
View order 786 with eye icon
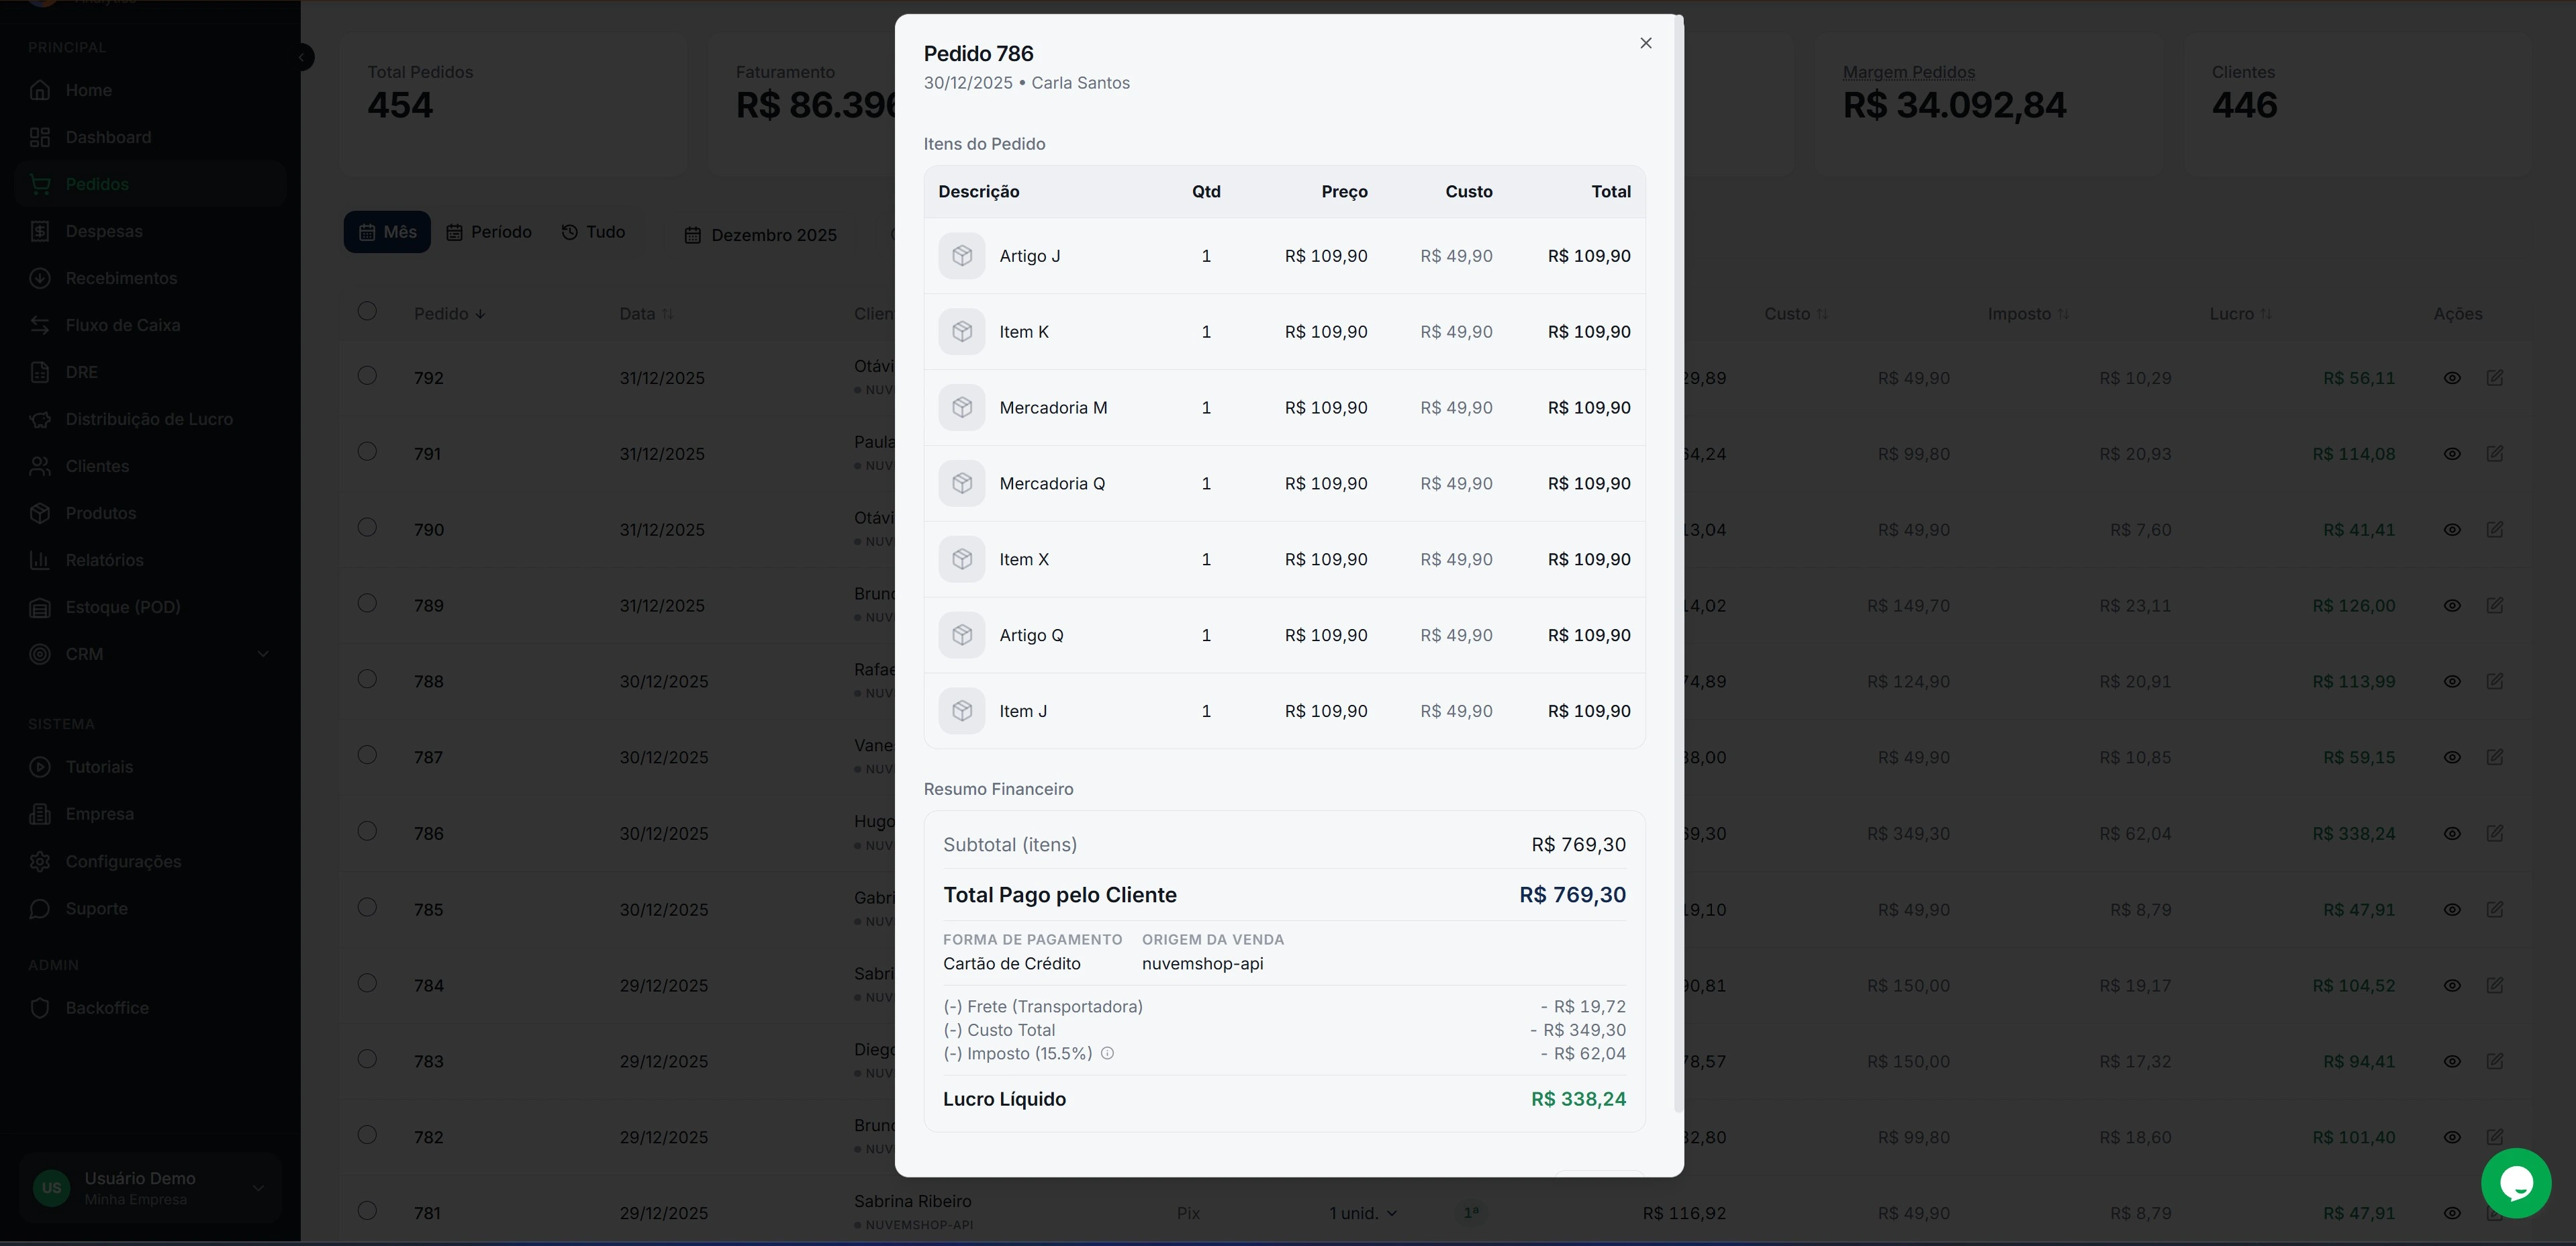point(2452,834)
